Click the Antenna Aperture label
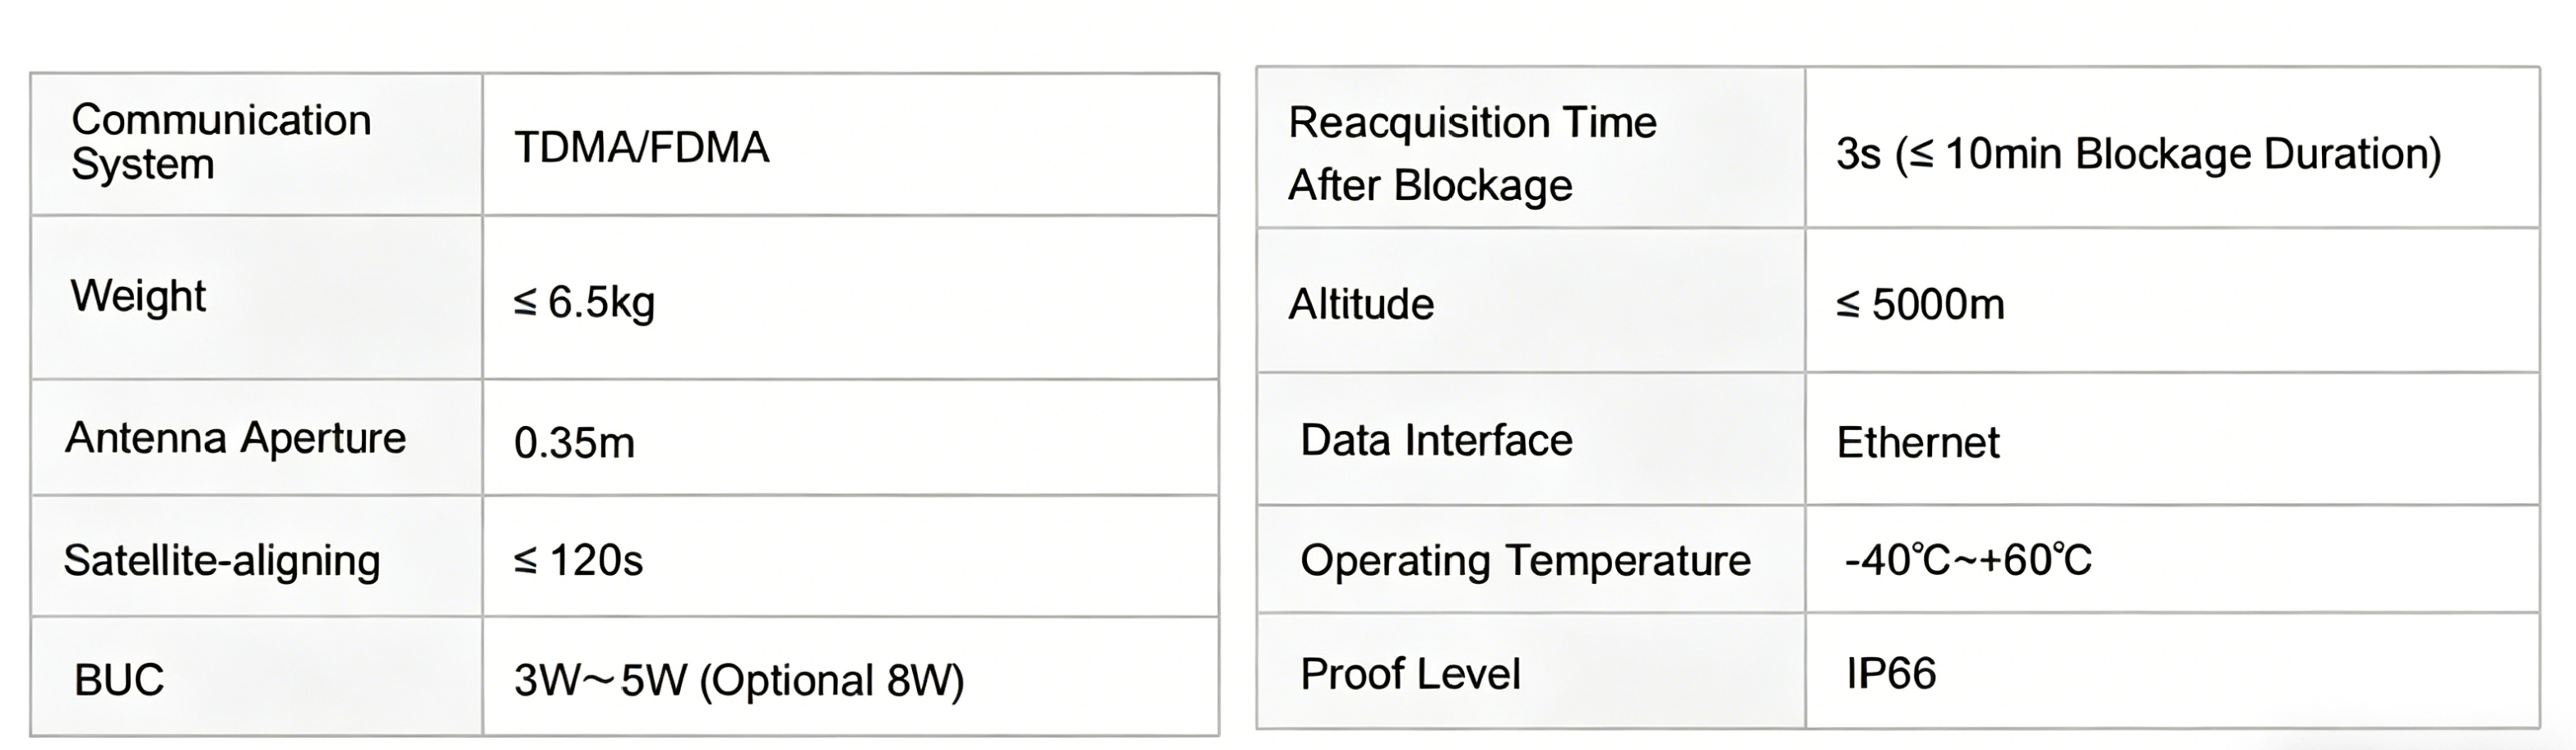 pos(236,438)
